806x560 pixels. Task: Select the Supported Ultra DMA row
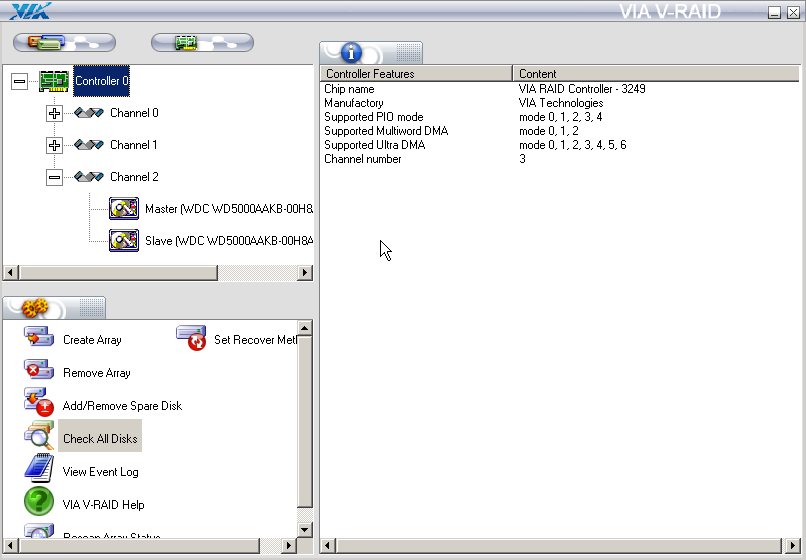pos(560,145)
